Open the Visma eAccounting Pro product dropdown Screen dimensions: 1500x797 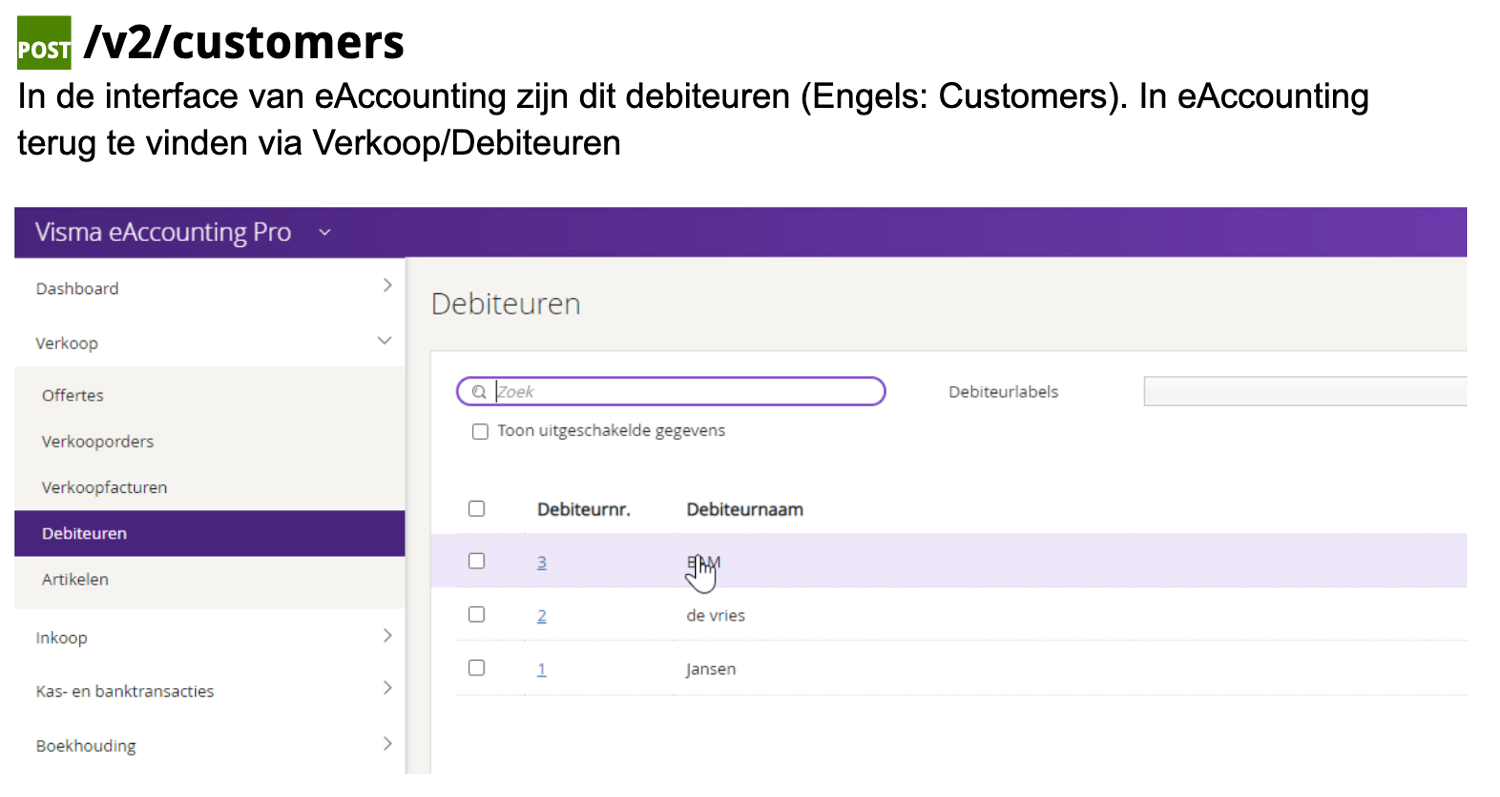(323, 234)
